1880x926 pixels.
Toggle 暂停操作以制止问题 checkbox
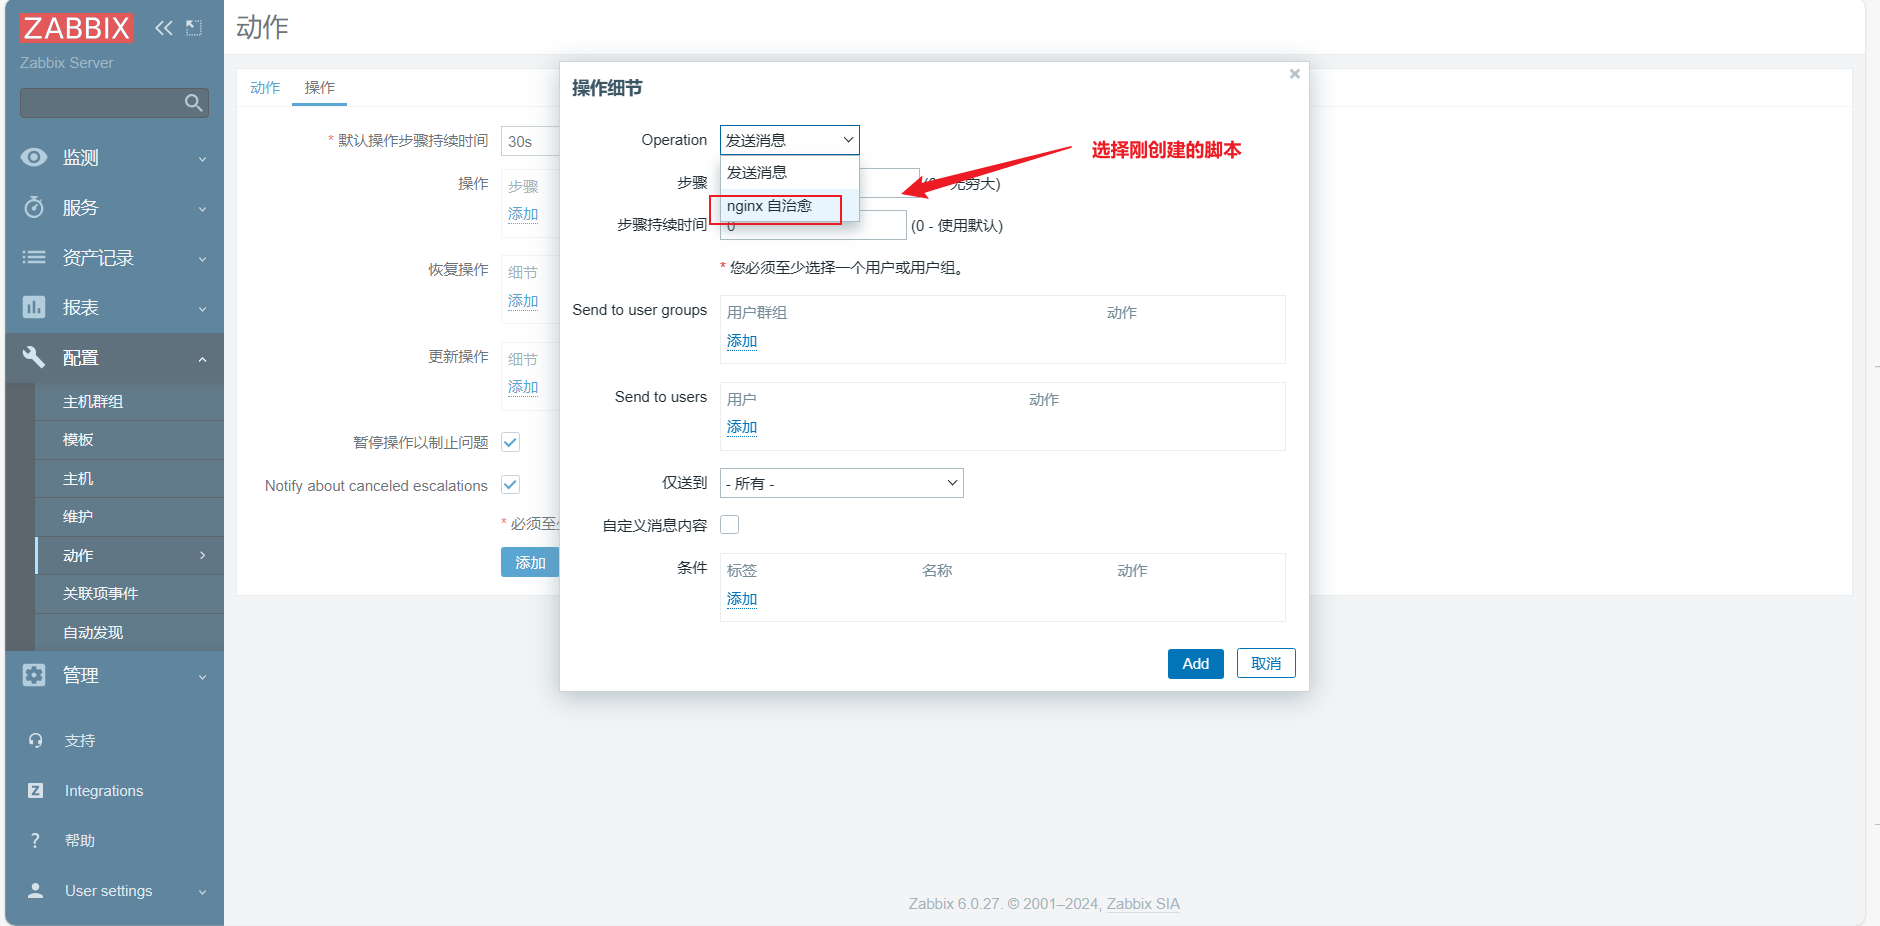tap(510, 442)
